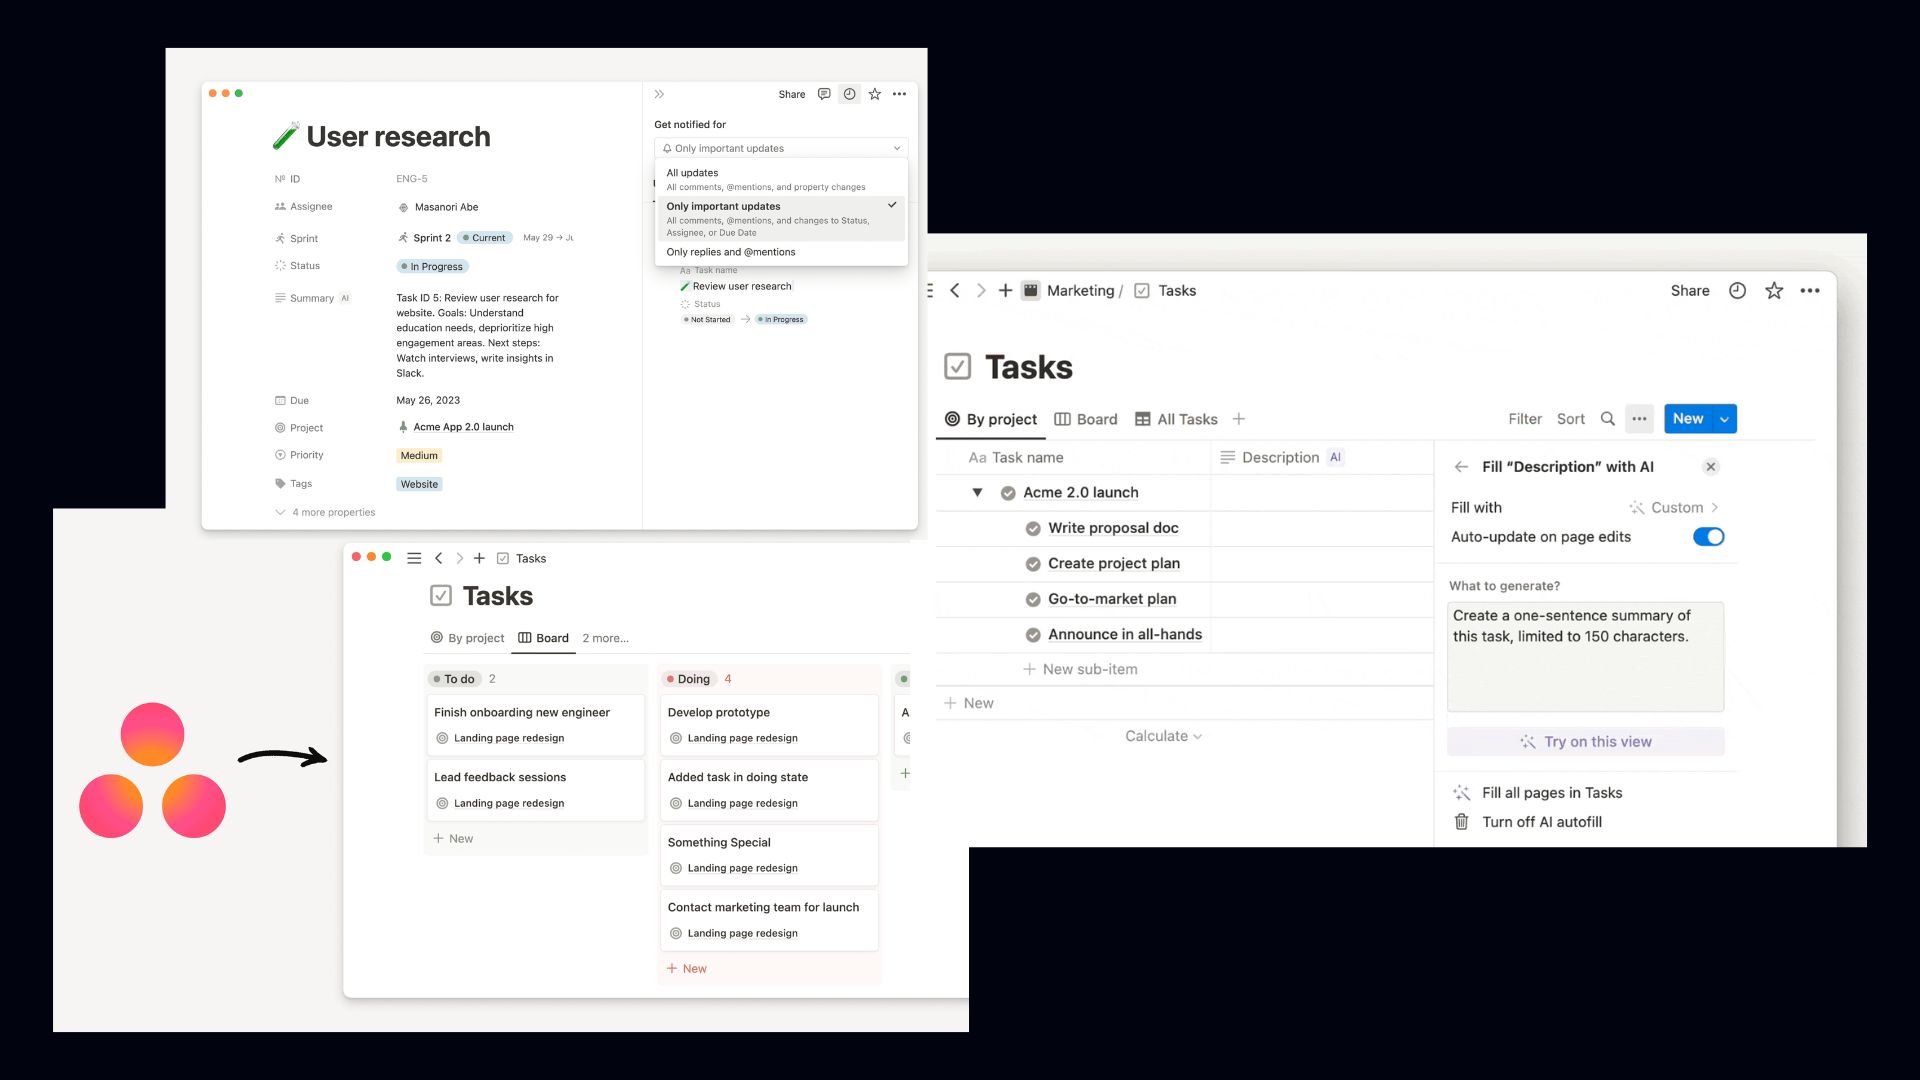This screenshot has width=1920, height=1080.
Task: Open the Only important updates dropdown
Action: click(781, 148)
